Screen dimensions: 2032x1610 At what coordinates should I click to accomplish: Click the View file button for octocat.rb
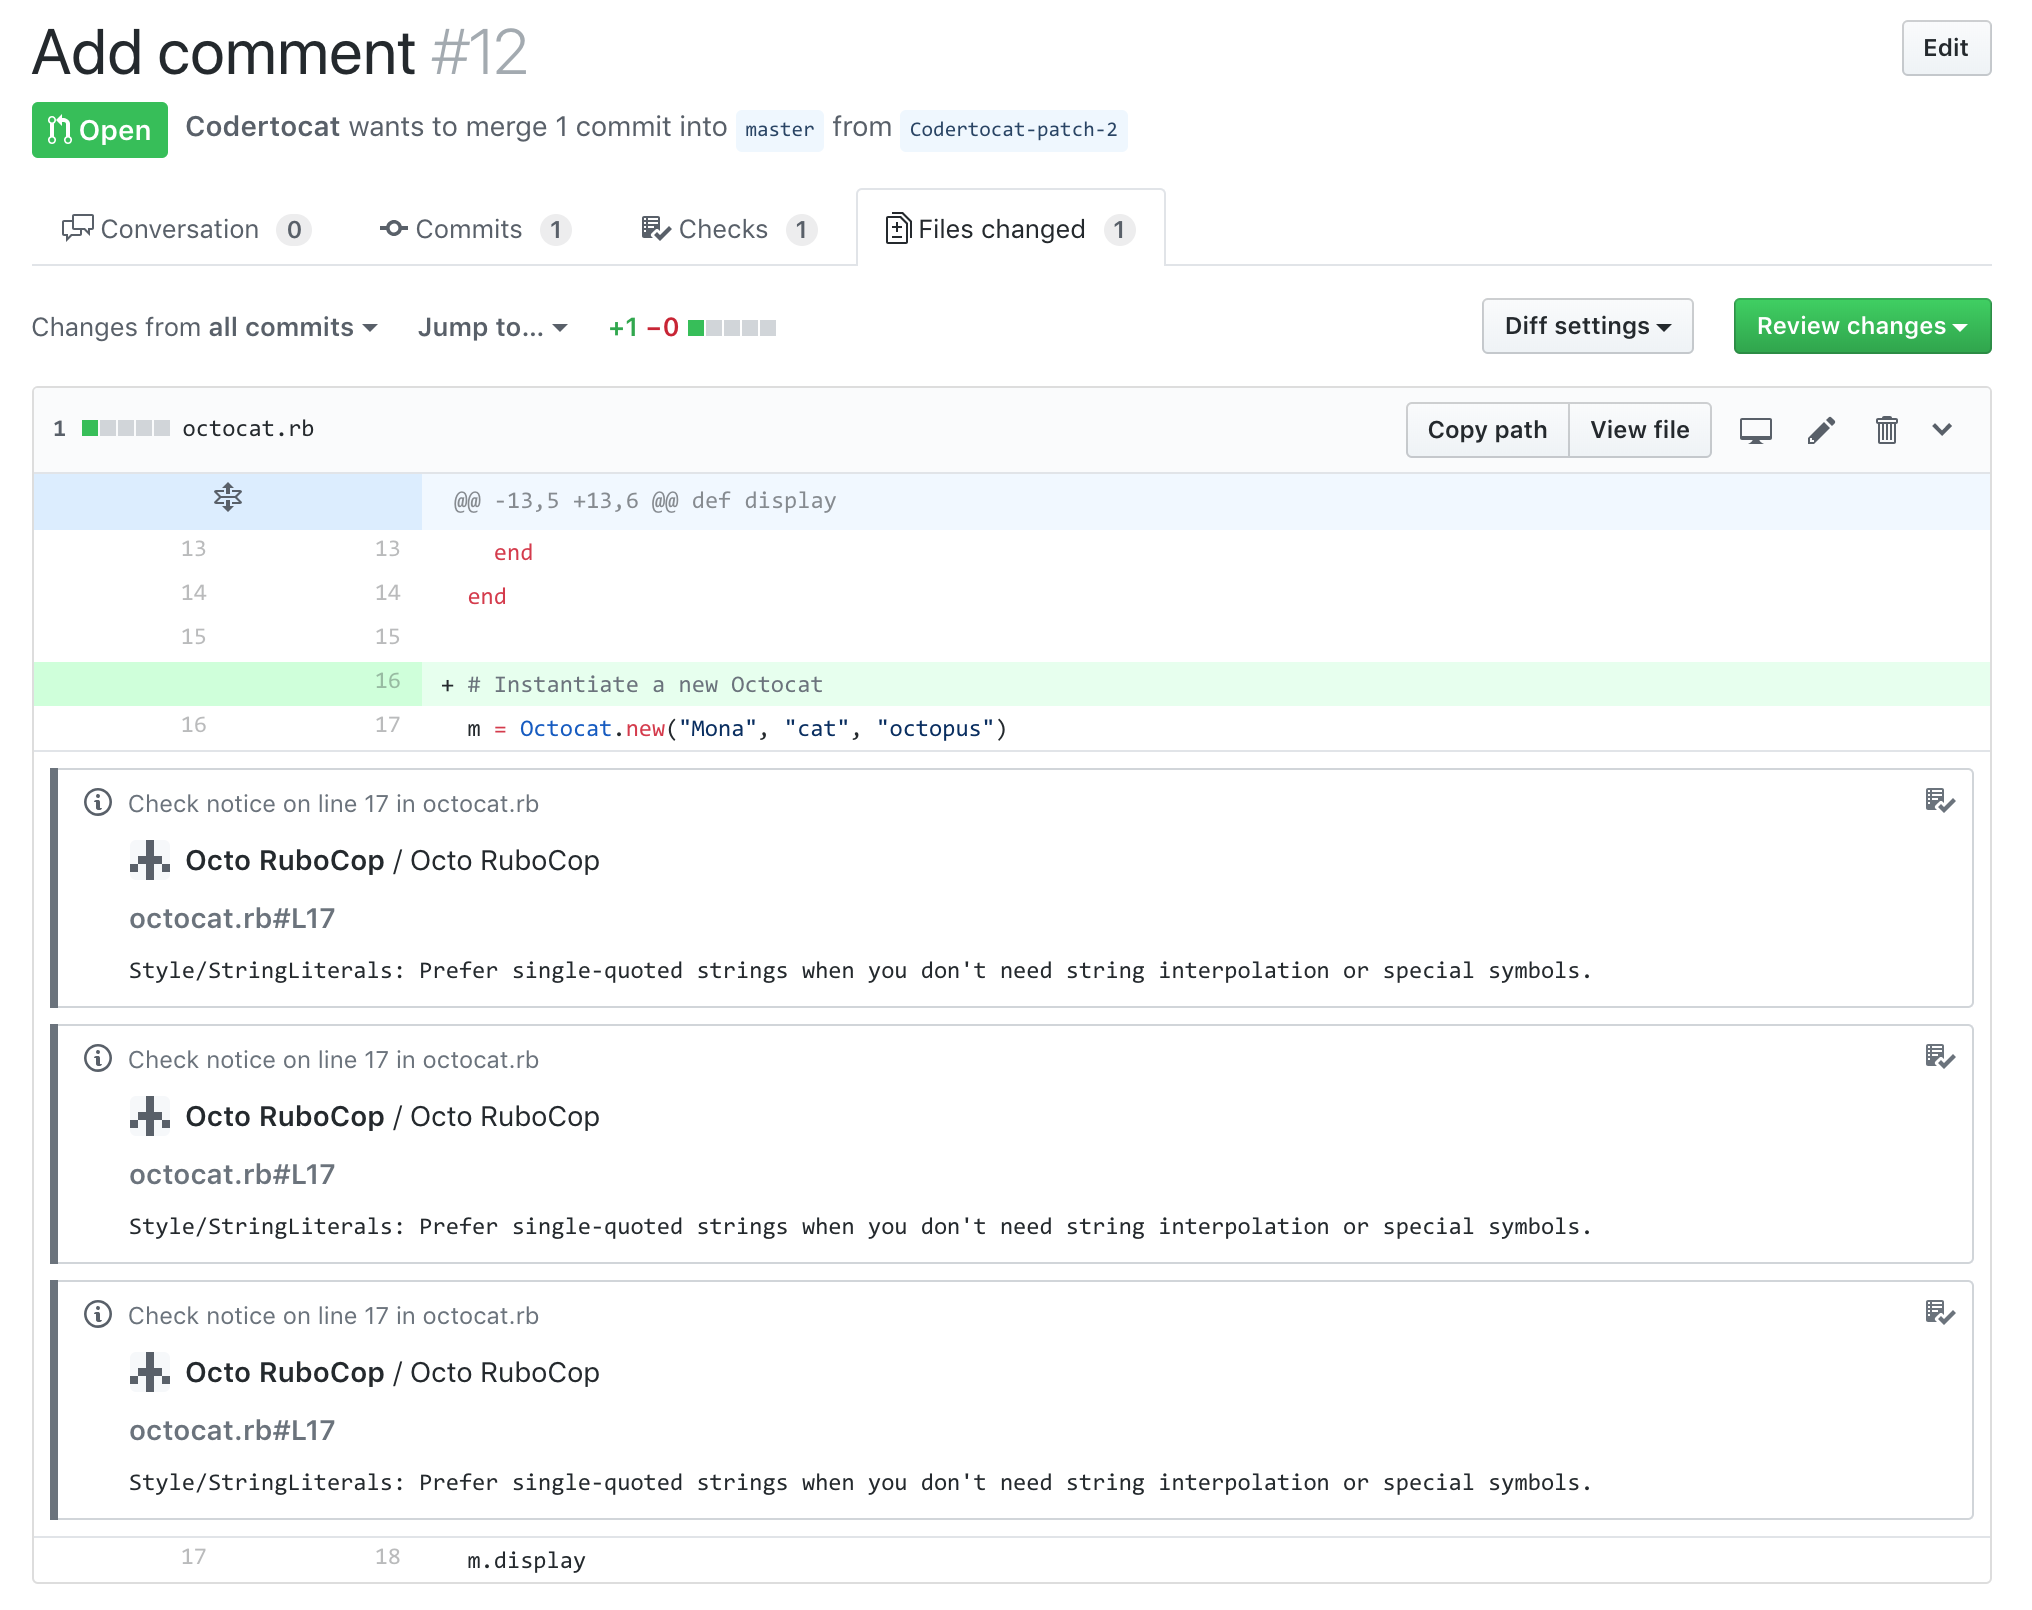[1639, 429]
